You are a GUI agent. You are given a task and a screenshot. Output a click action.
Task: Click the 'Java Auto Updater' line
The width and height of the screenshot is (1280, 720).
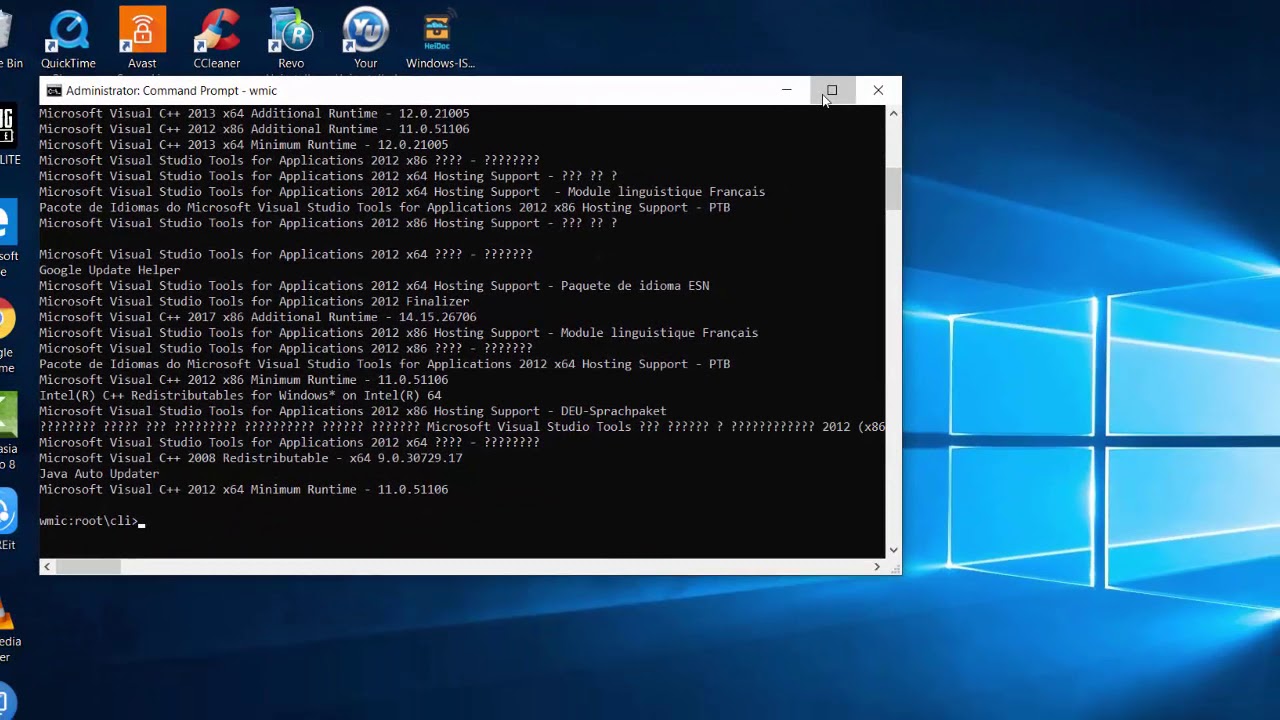pyautogui.click(x=99, y=474)
